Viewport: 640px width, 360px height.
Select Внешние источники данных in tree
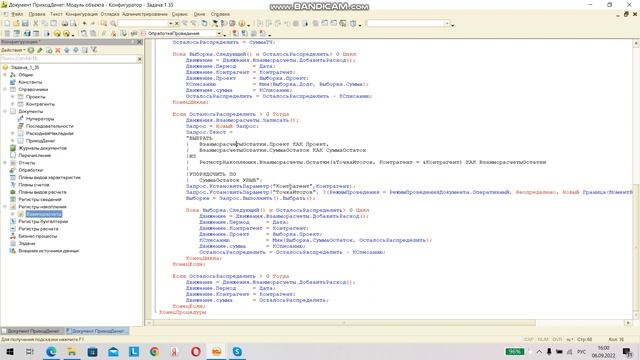[49, 251]
